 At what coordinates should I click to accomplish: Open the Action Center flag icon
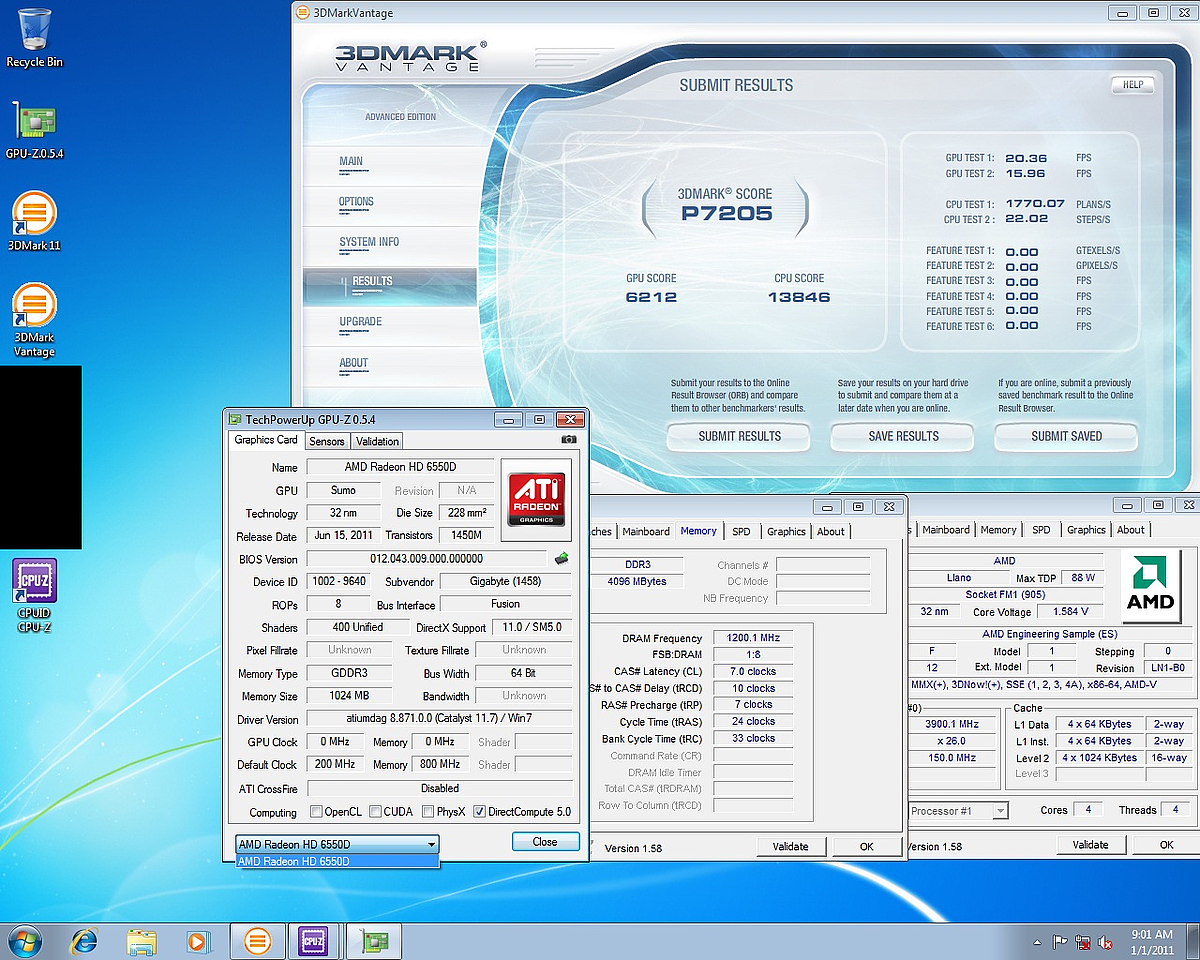pos(1060,942)
